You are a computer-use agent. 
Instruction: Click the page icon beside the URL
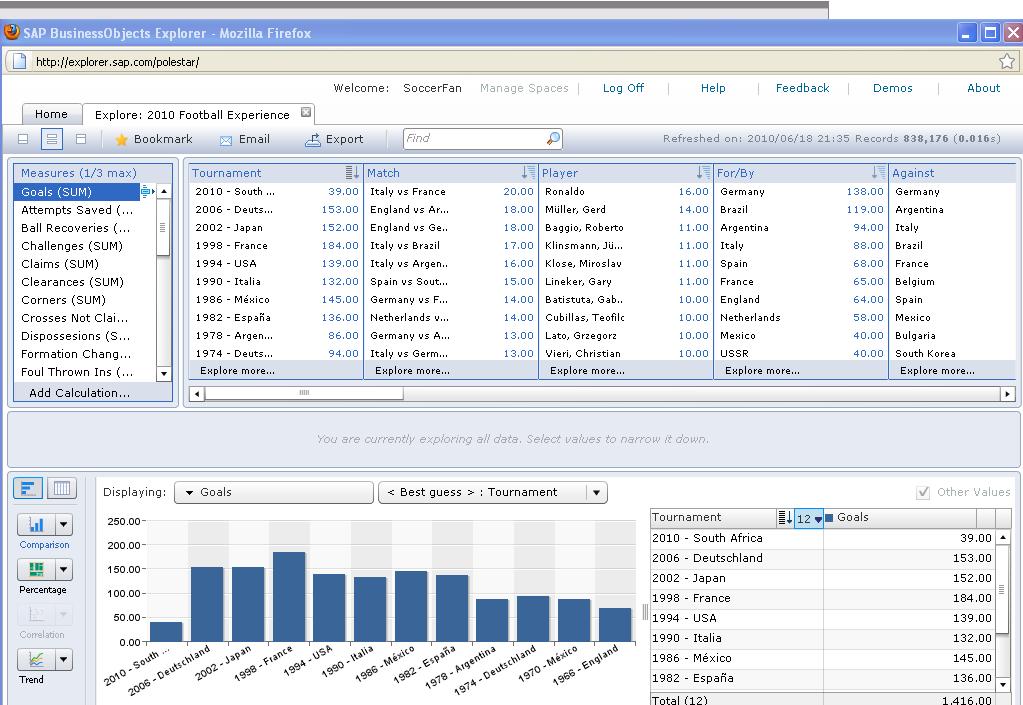click(20, 61)
